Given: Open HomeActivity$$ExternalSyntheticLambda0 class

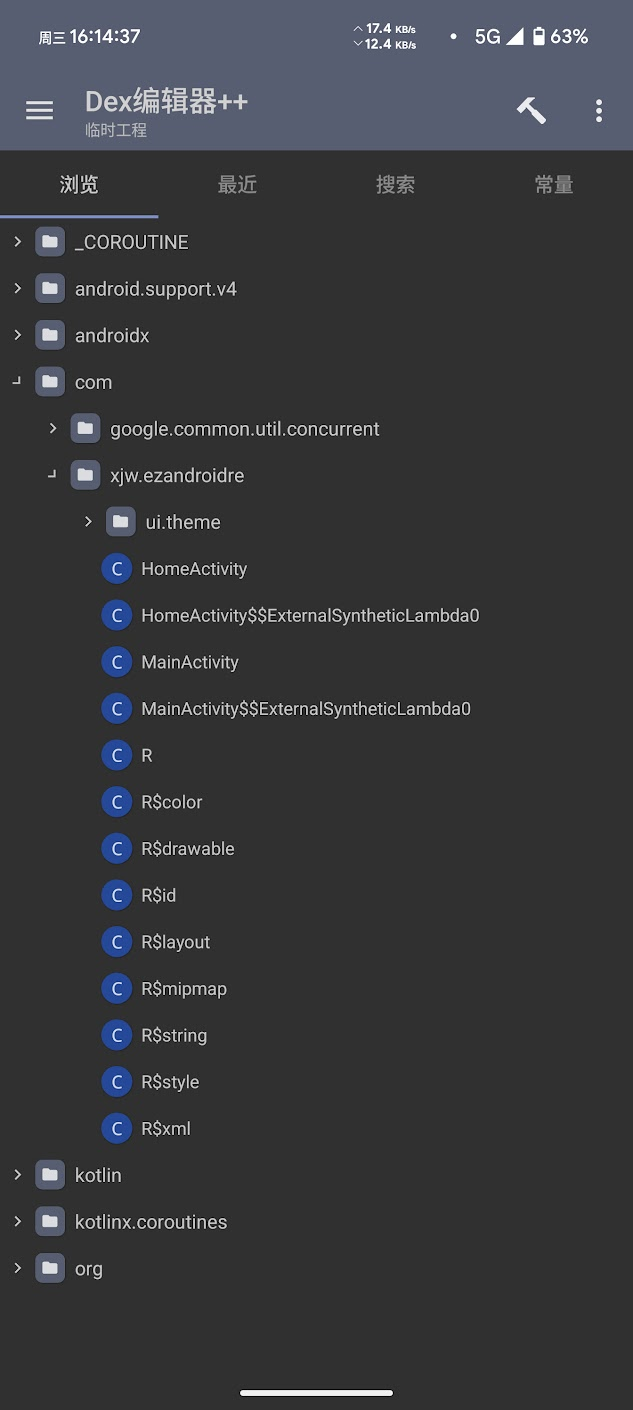Looking at the screenshot, I should 310,616.
